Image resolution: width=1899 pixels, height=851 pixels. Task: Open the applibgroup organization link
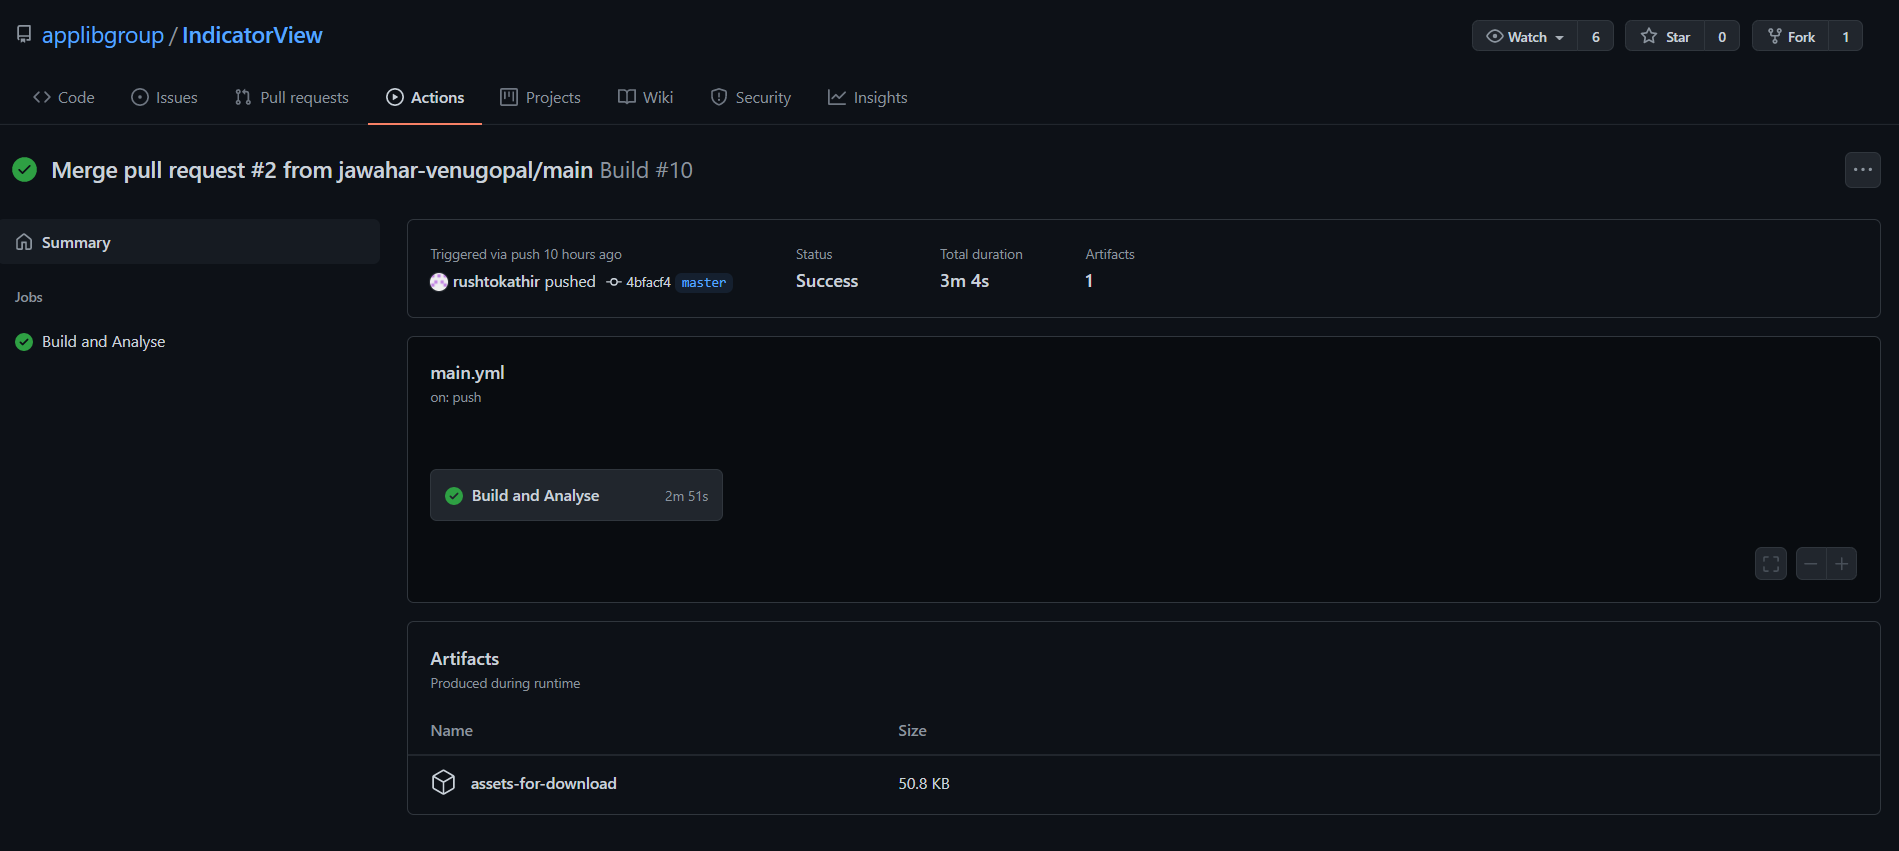click(x=103, y=35)
